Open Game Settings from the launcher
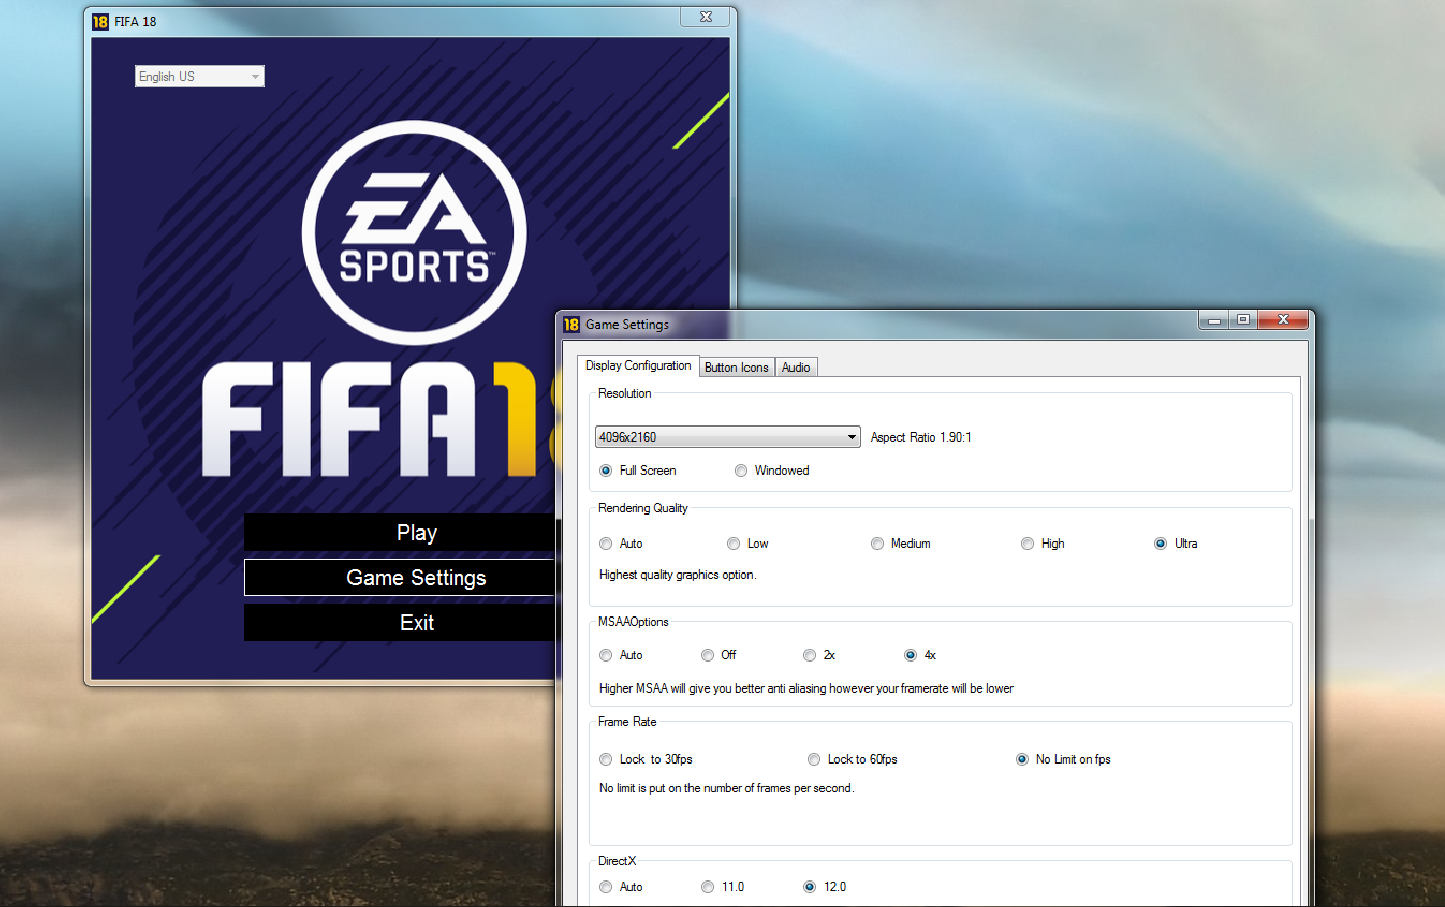 (400, 577)
